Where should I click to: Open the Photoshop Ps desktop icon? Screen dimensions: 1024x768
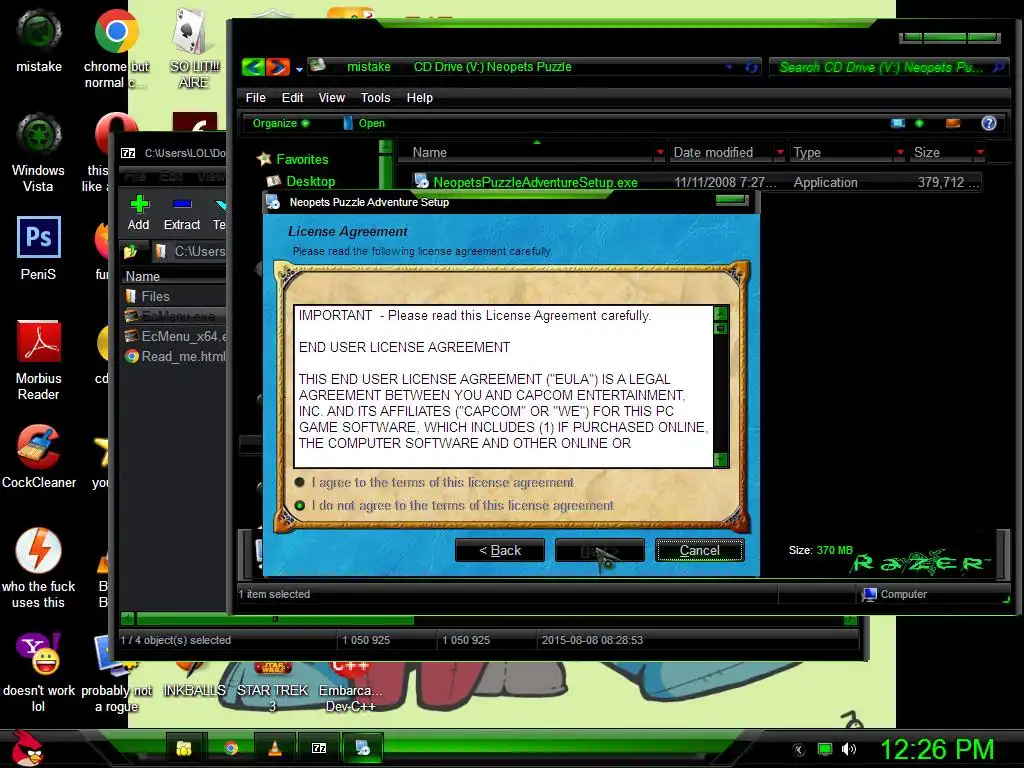(39, 237)
